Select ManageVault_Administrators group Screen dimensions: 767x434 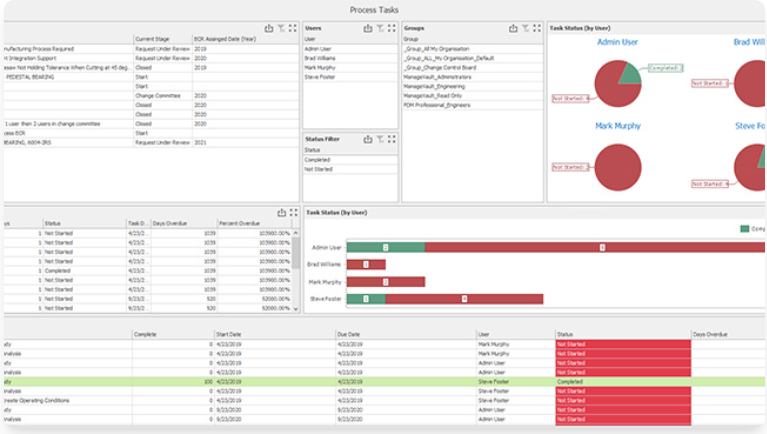coord(473,77)
